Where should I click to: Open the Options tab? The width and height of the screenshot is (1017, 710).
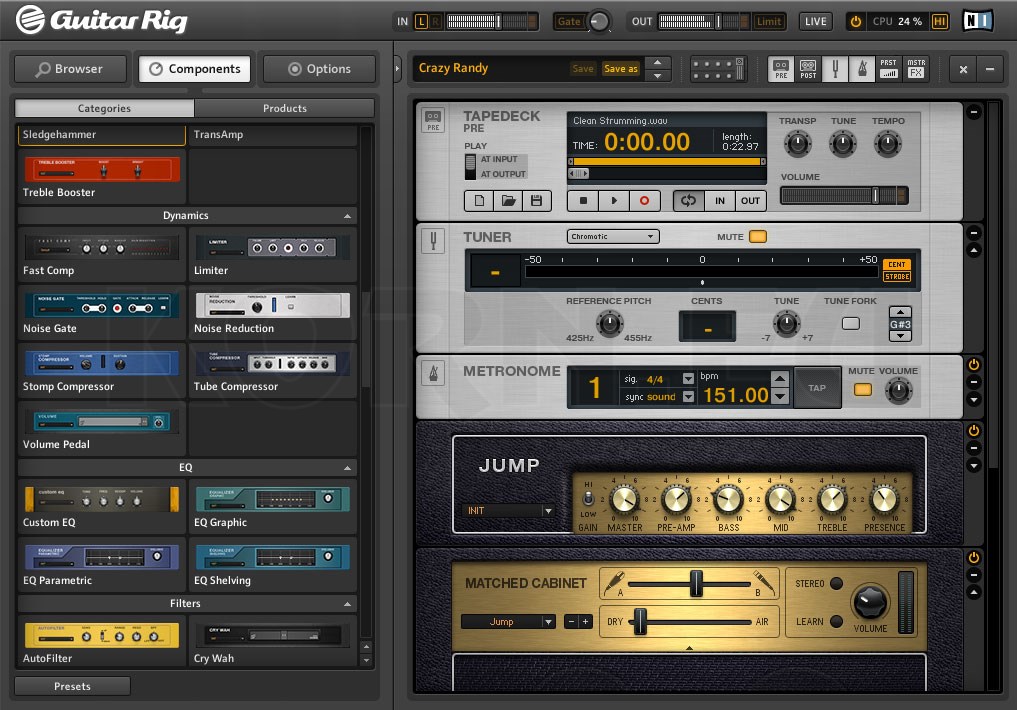319,69
